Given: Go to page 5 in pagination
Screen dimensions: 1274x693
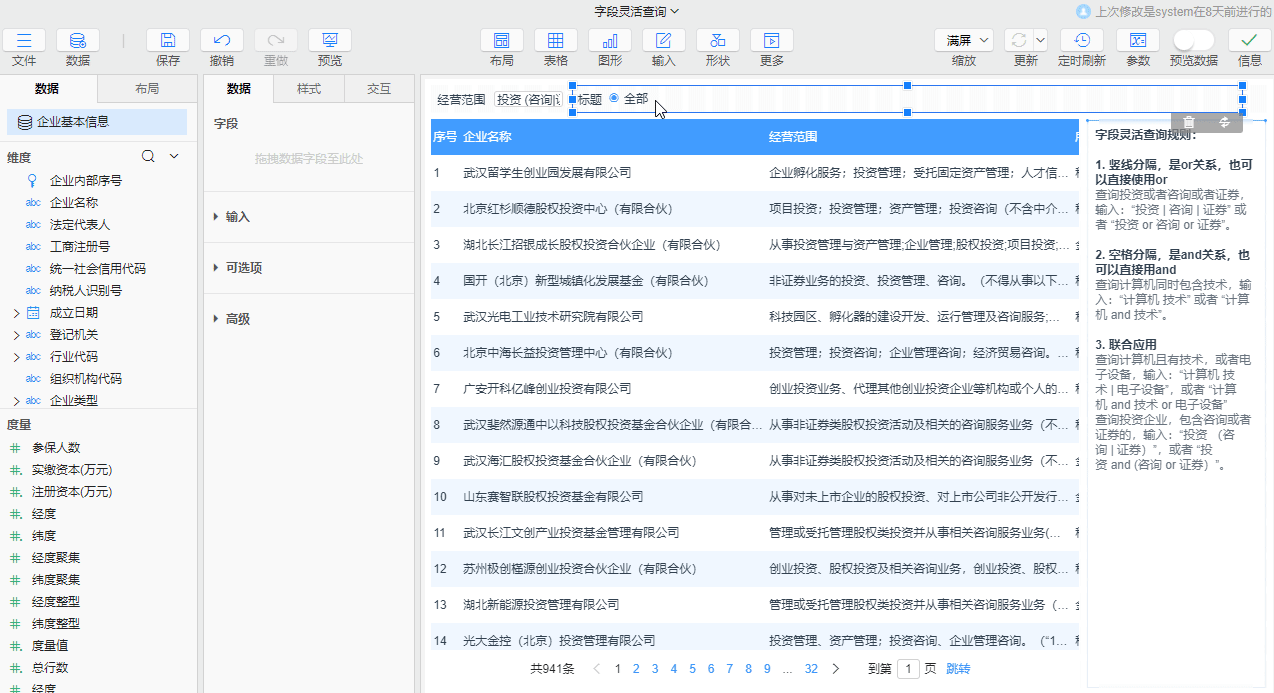Looking at the screenshot, I should [692, 668].
